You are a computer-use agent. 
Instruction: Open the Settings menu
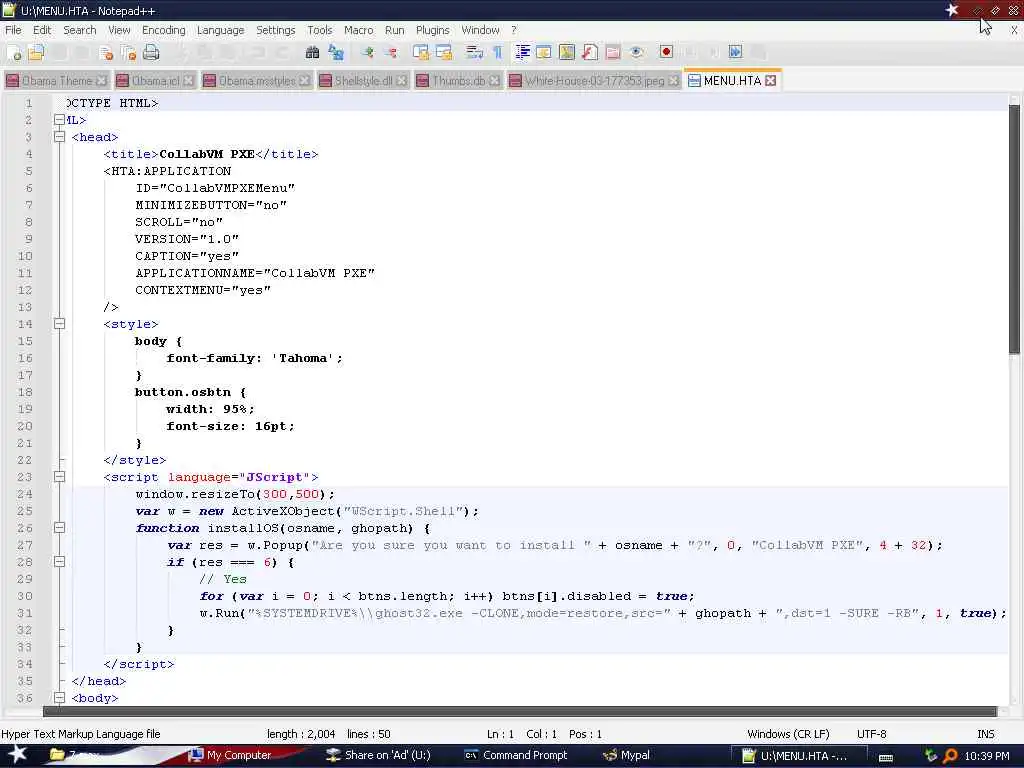[x=276, y=30]
